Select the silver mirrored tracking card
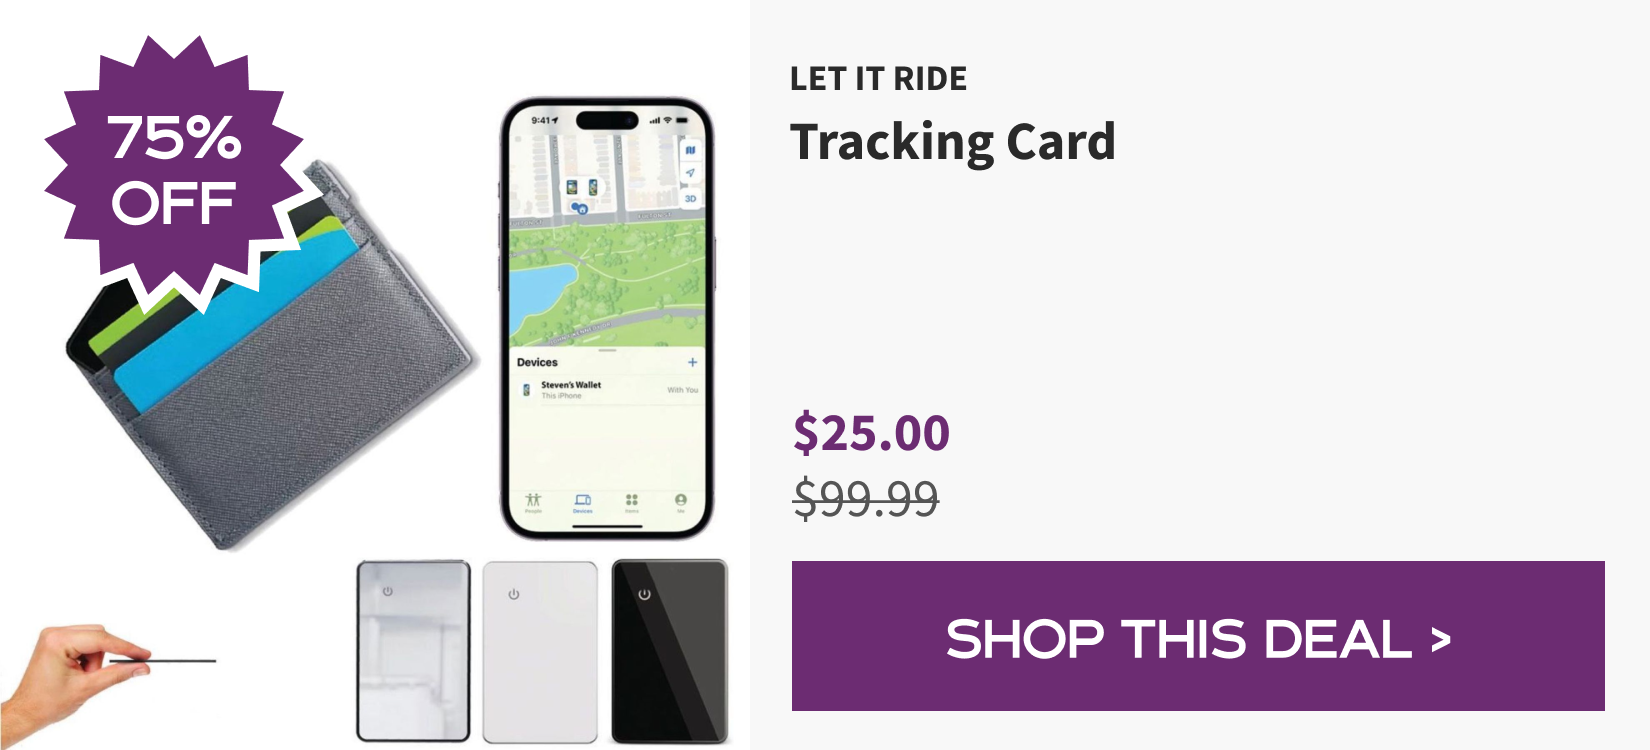 click(413, 651)
